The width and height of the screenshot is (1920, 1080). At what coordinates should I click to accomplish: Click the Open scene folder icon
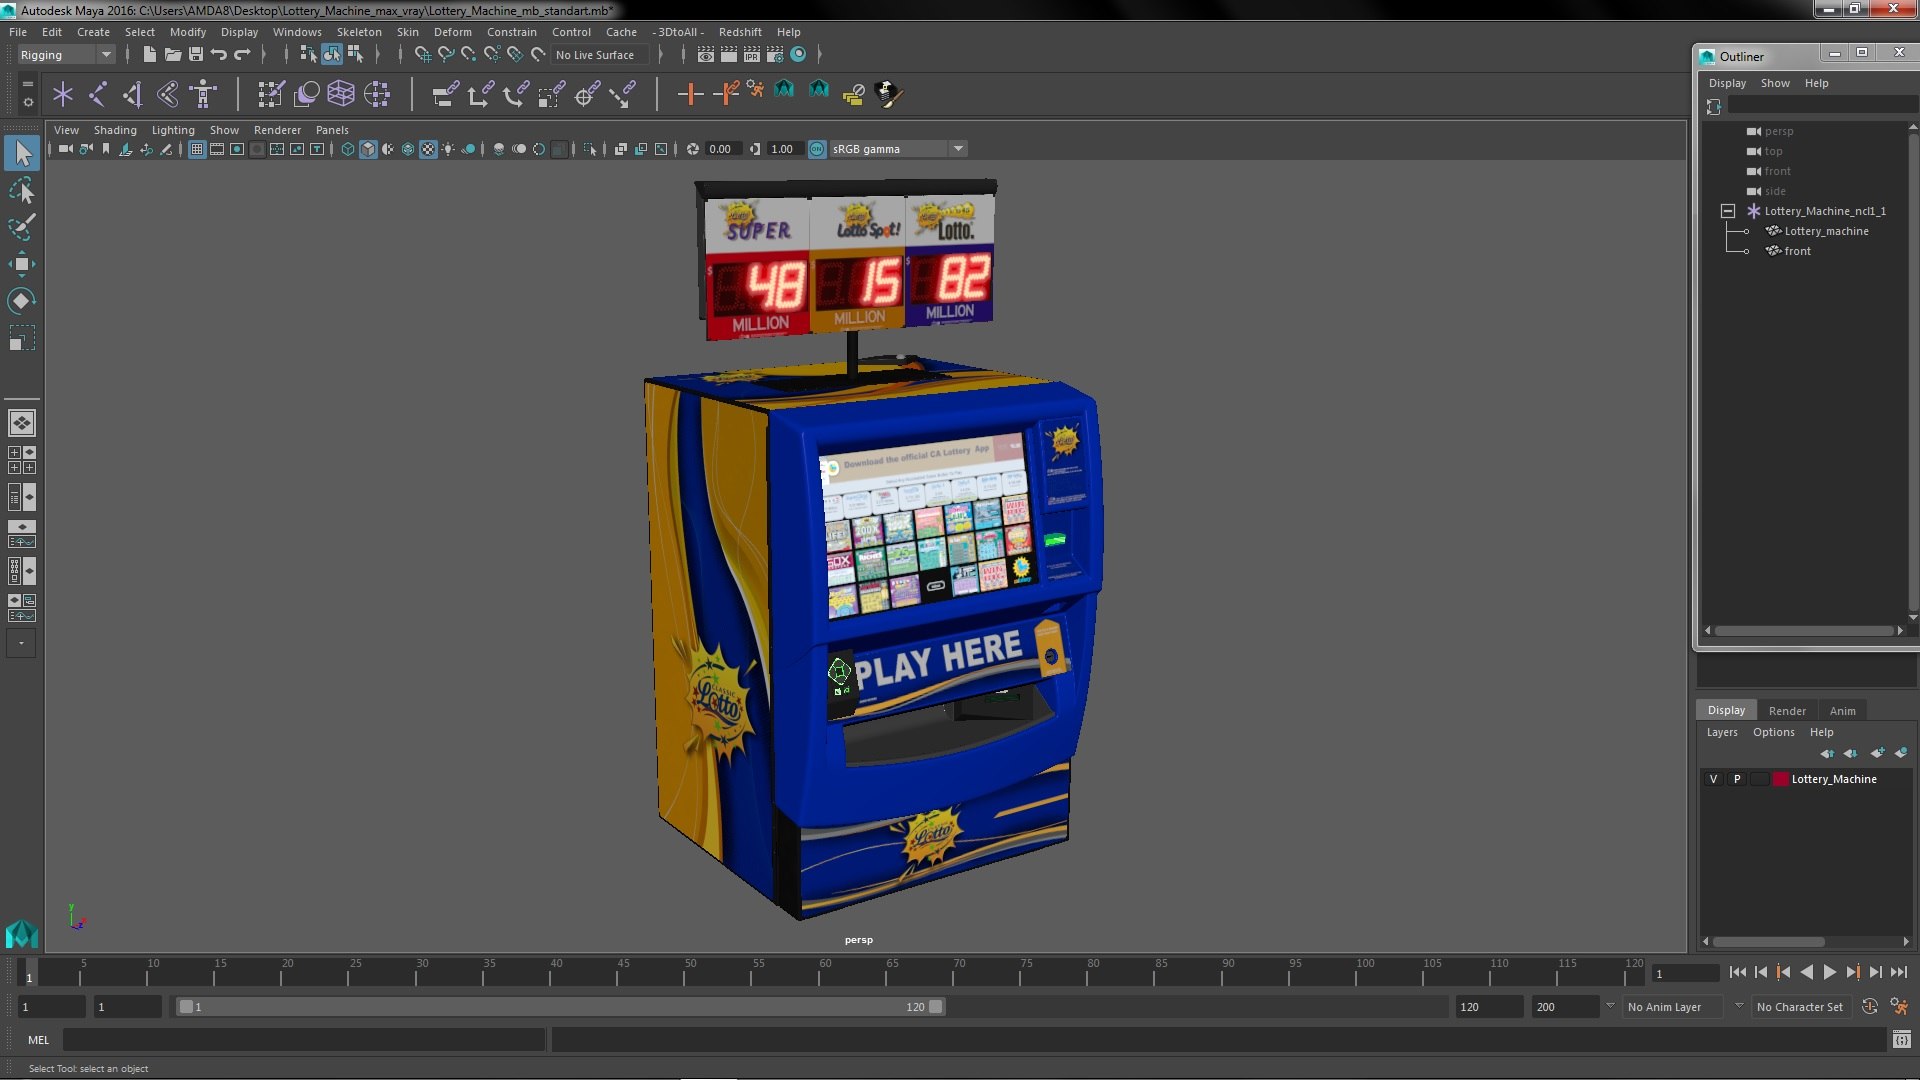[173, 55]
